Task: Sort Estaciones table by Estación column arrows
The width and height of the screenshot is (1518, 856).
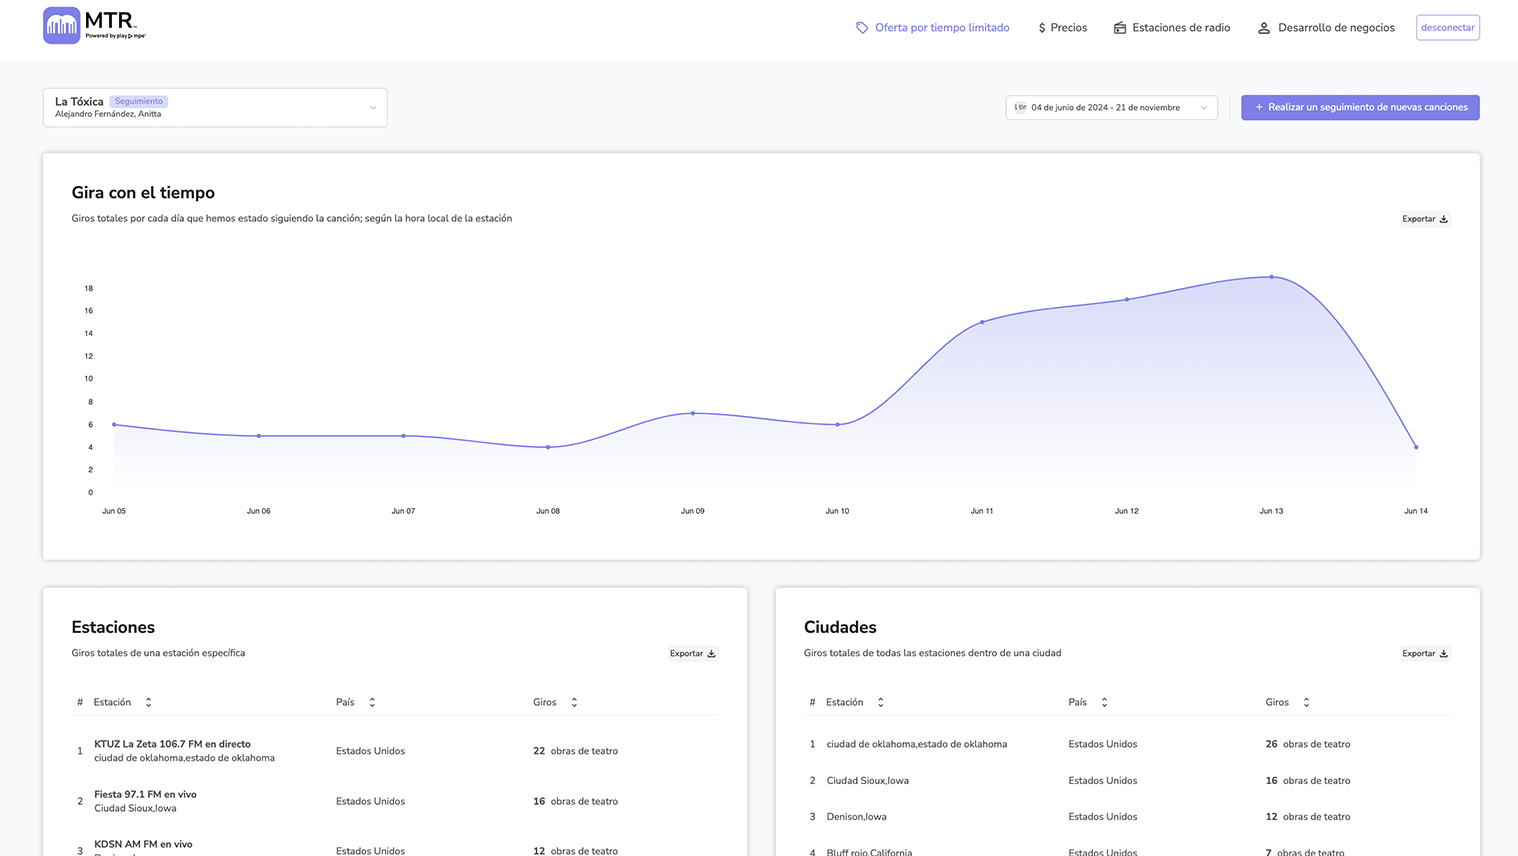Action: tap(148, 702)
